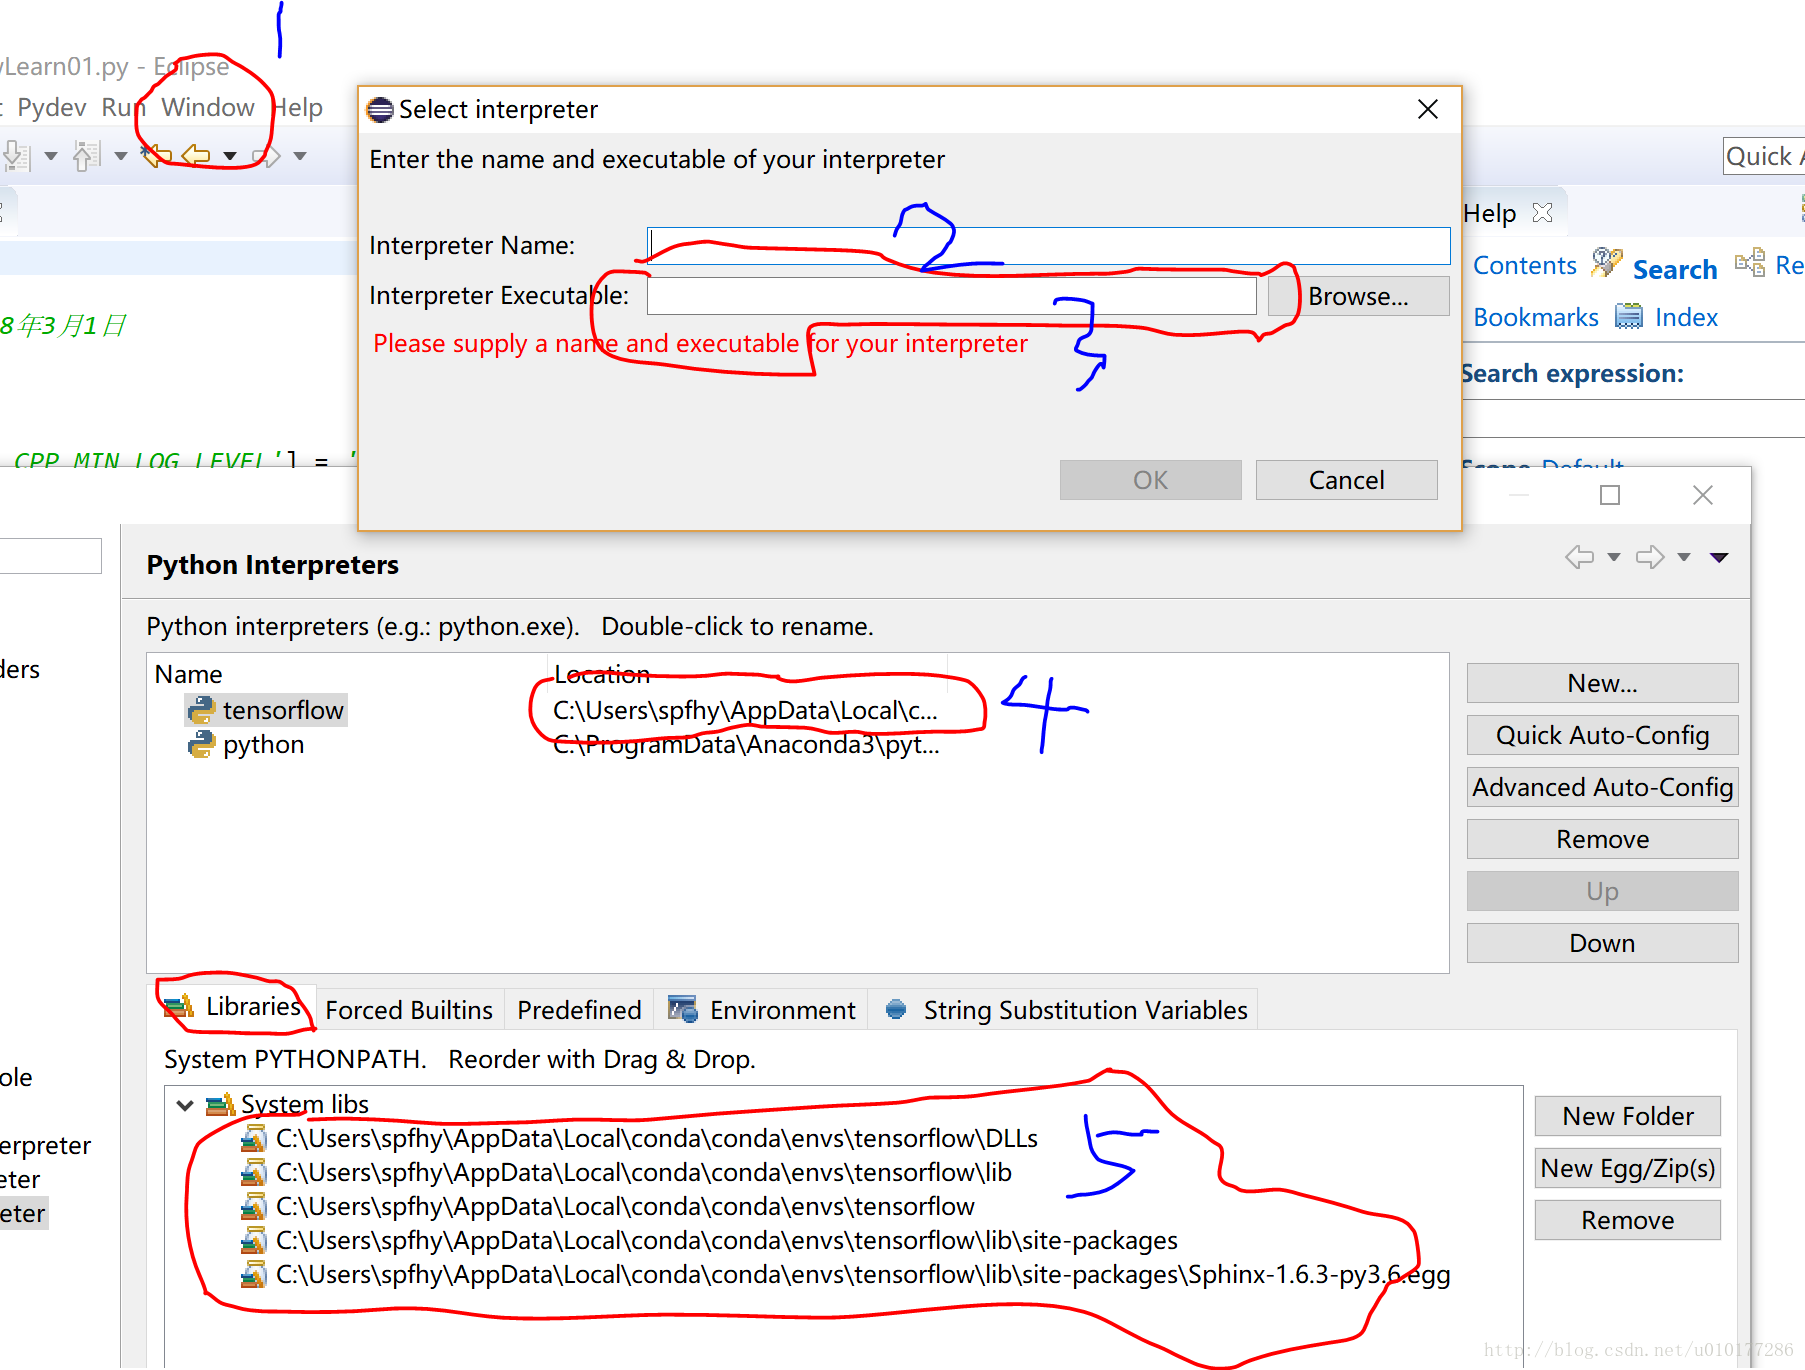This screenshot has height=1370, width=1805.
Task: Browse for the interpreter executable
Action: 1358,296
